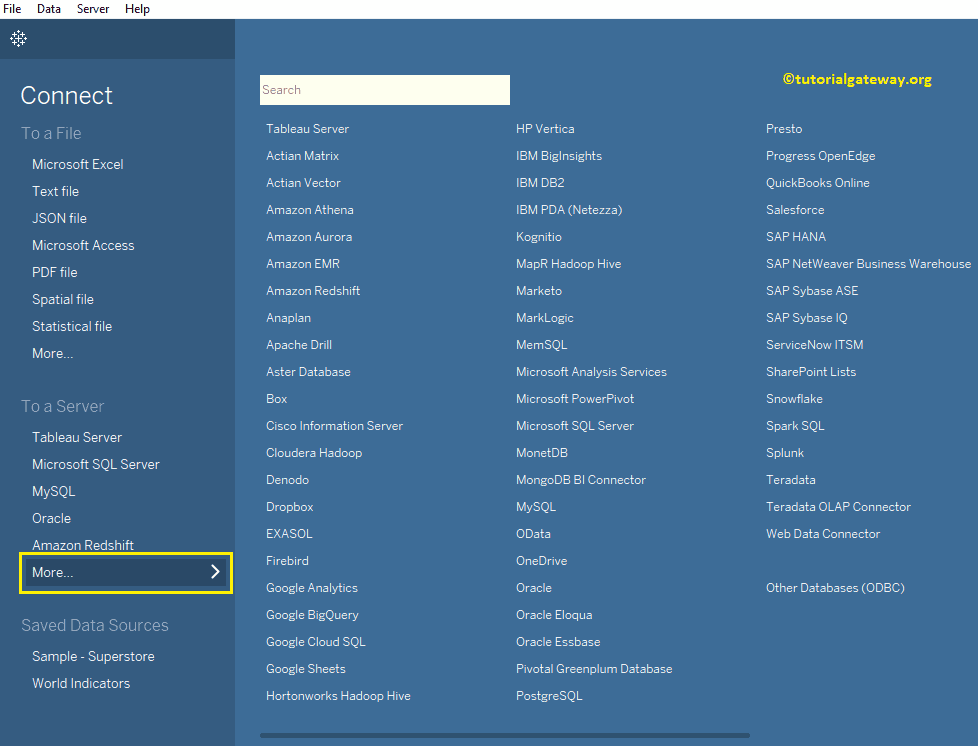Select Microsoft SQL Server in left sidebar

coord(96,464)
